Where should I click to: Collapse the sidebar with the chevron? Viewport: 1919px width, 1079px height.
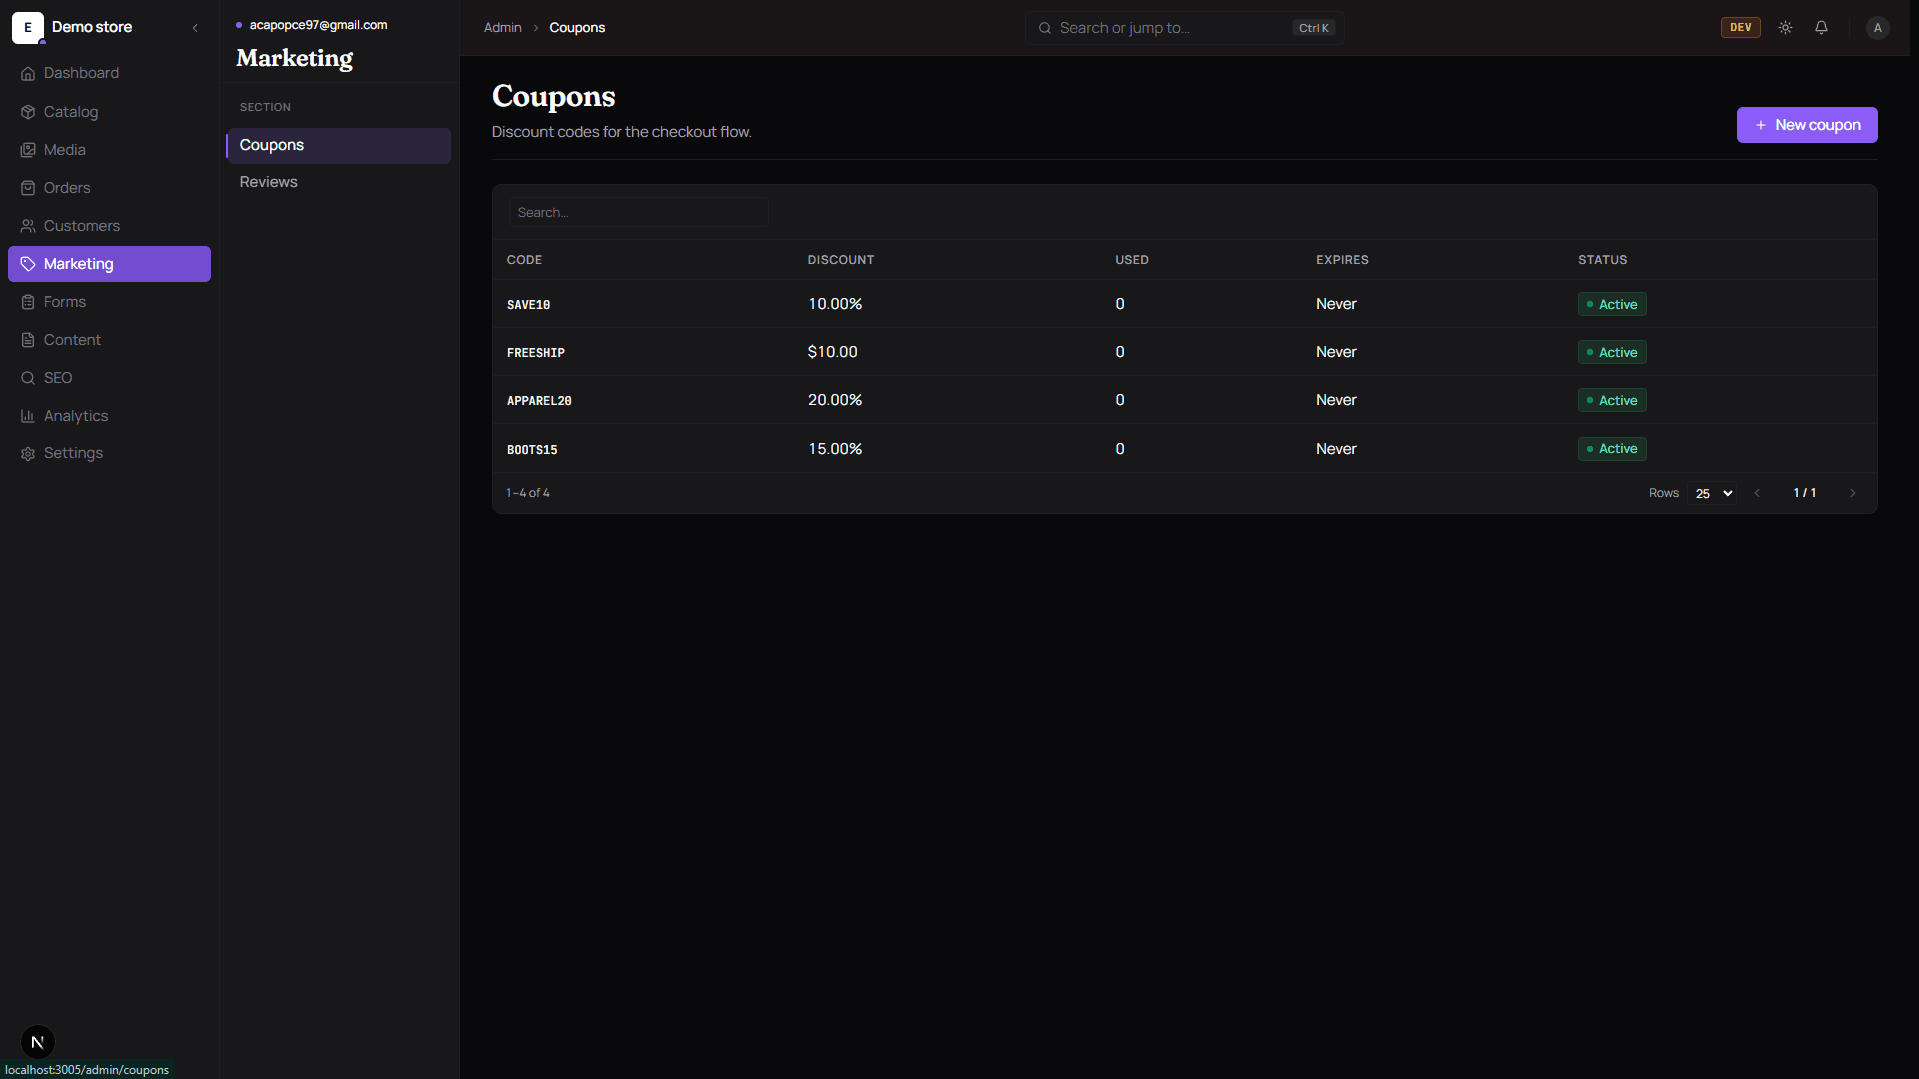(x=195, y=28)
